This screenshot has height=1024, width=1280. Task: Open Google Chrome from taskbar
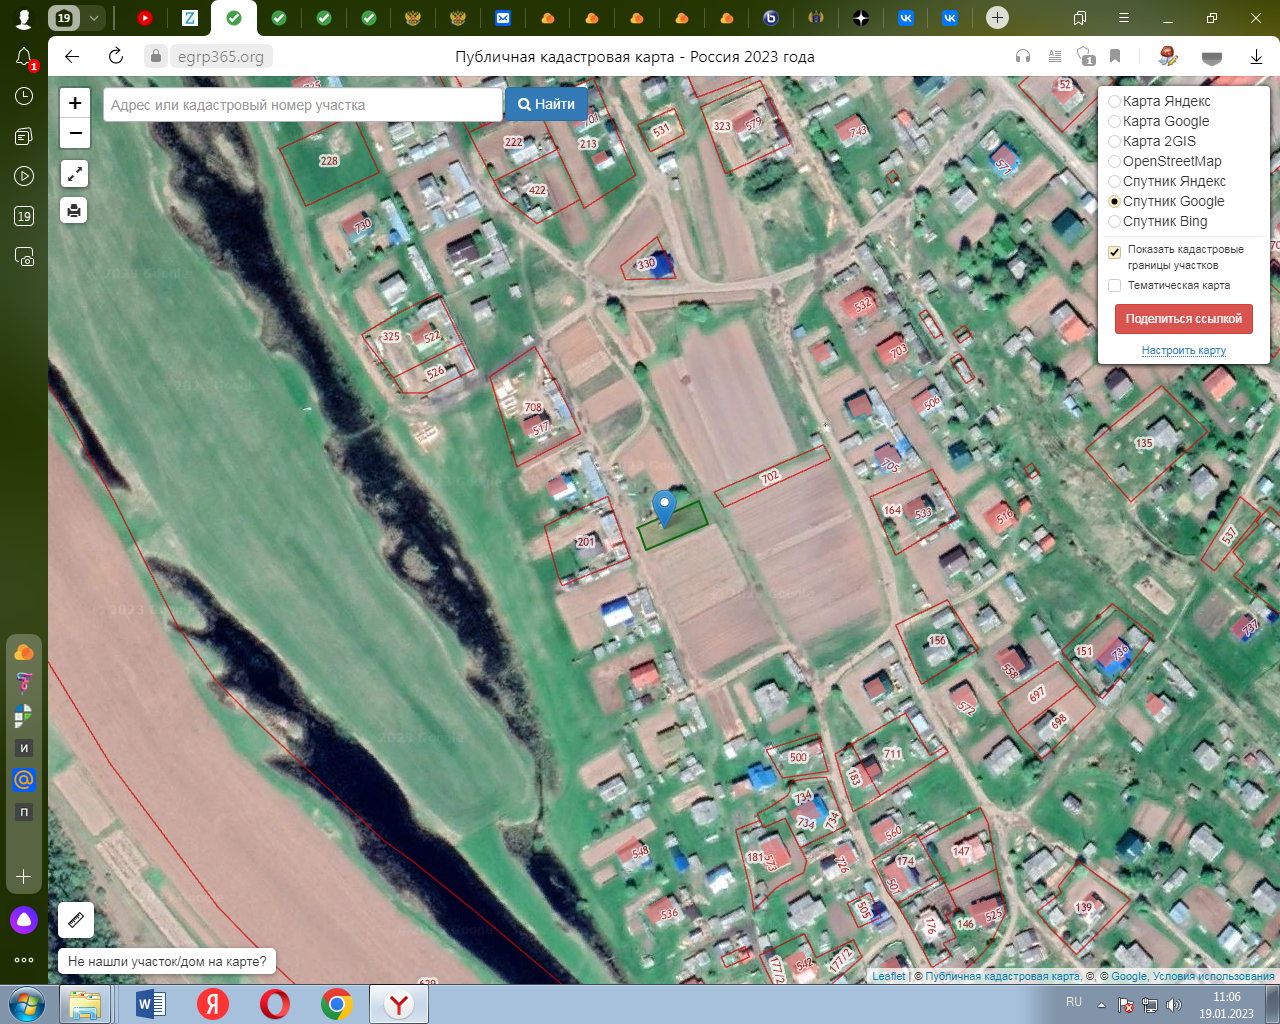coord(337,1004)
